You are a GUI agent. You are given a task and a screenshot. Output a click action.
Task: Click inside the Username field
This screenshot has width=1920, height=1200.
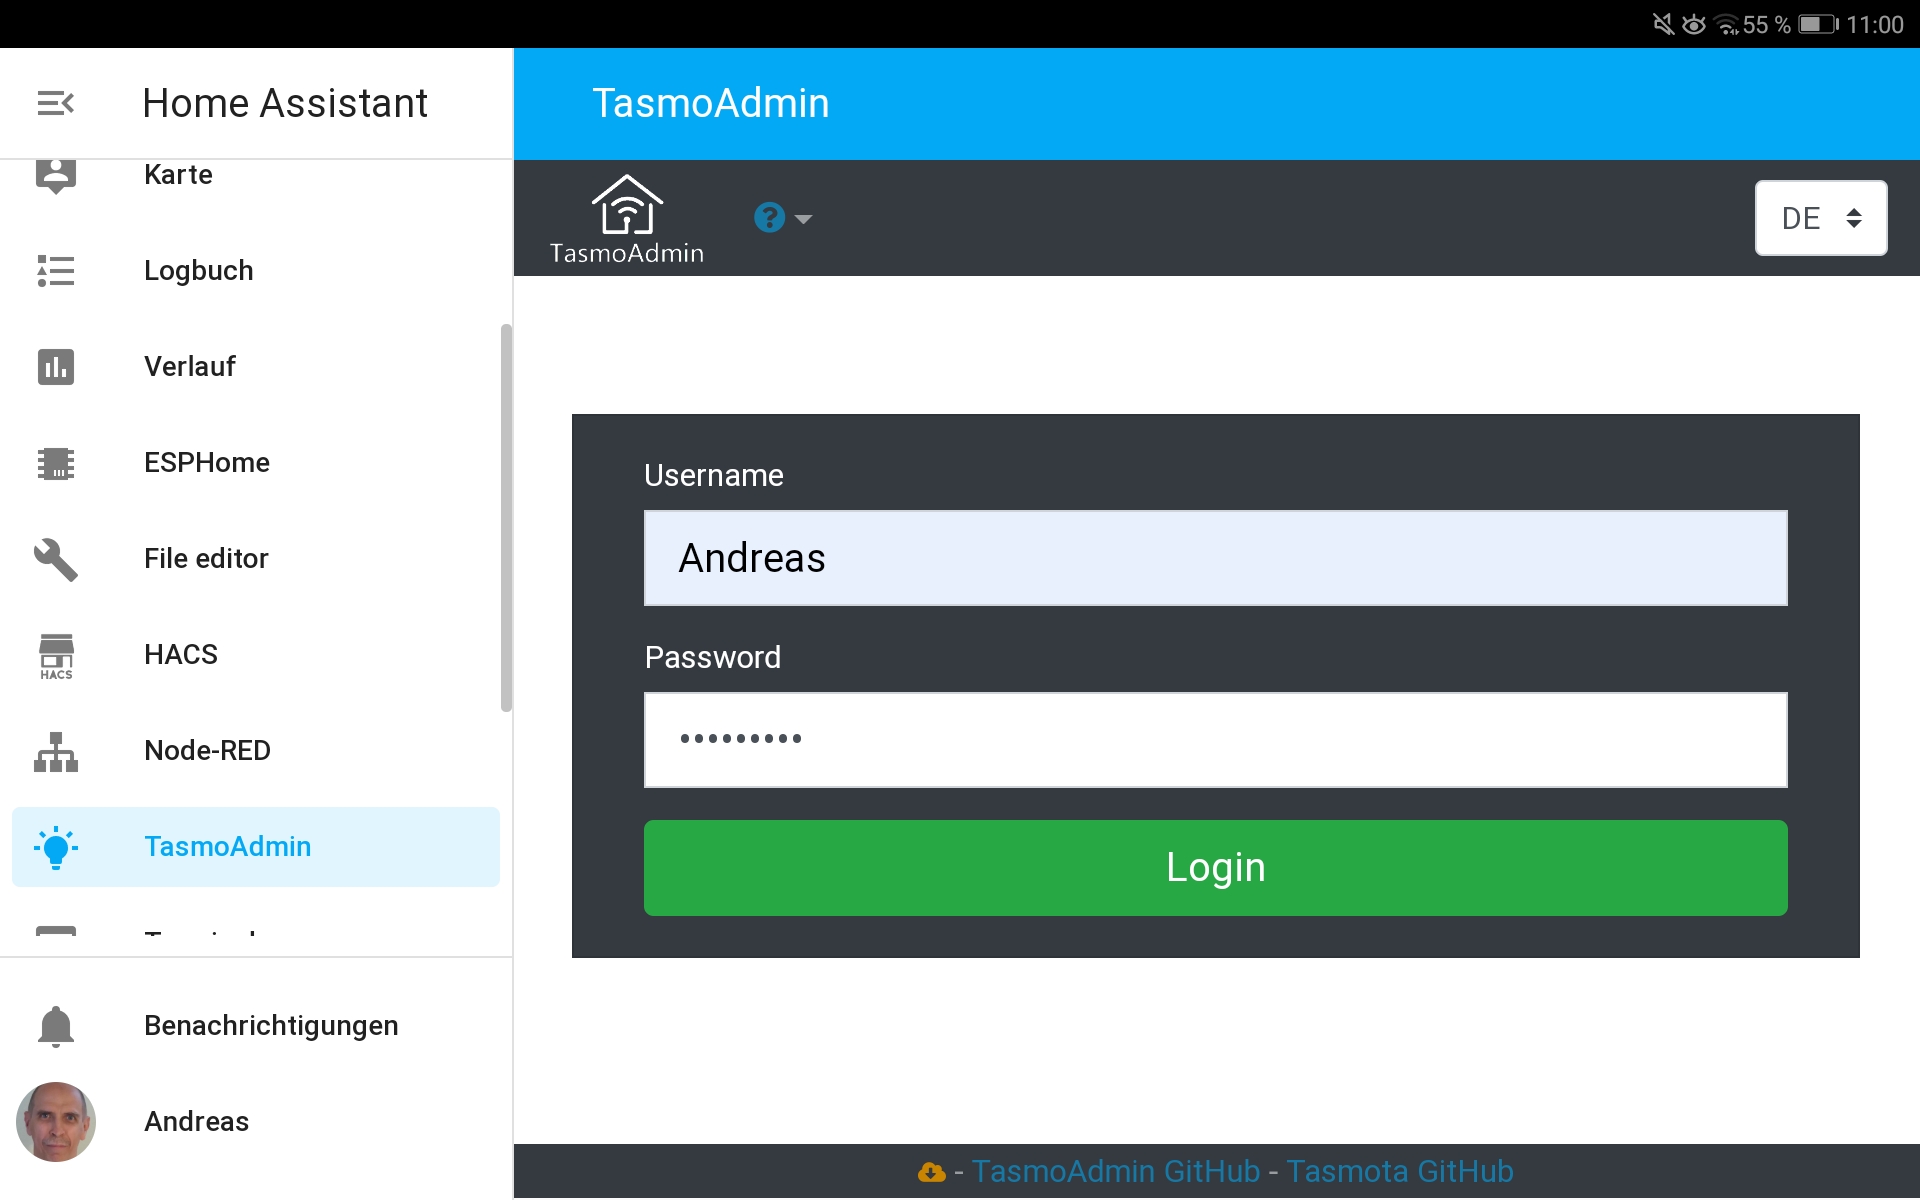(1214, 558)
